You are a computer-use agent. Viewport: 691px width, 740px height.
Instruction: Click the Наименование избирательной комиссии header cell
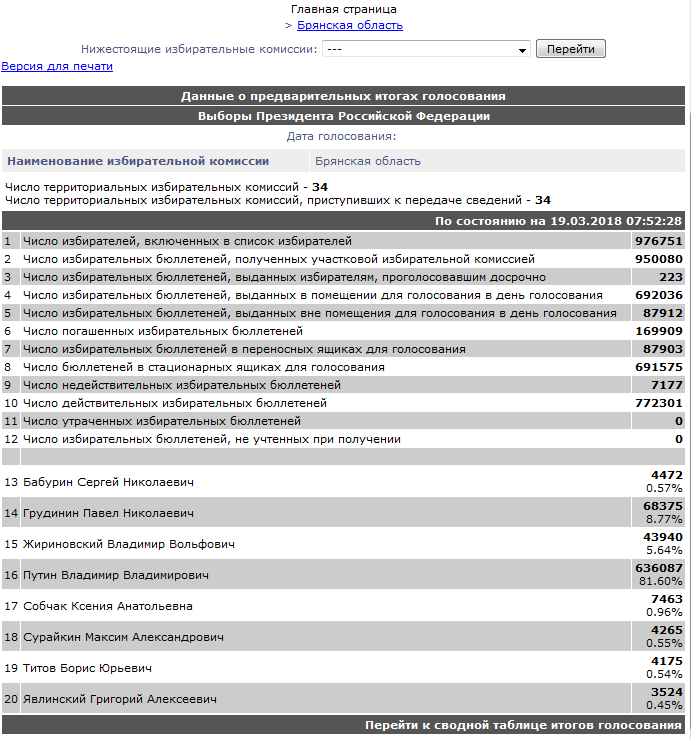155,161
